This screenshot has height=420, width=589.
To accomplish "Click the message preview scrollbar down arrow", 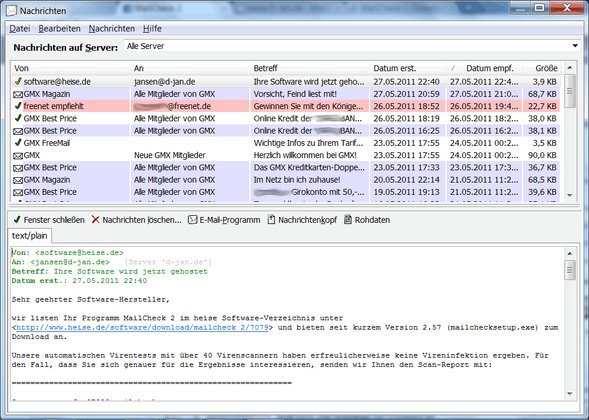I will tap(569, 394).
